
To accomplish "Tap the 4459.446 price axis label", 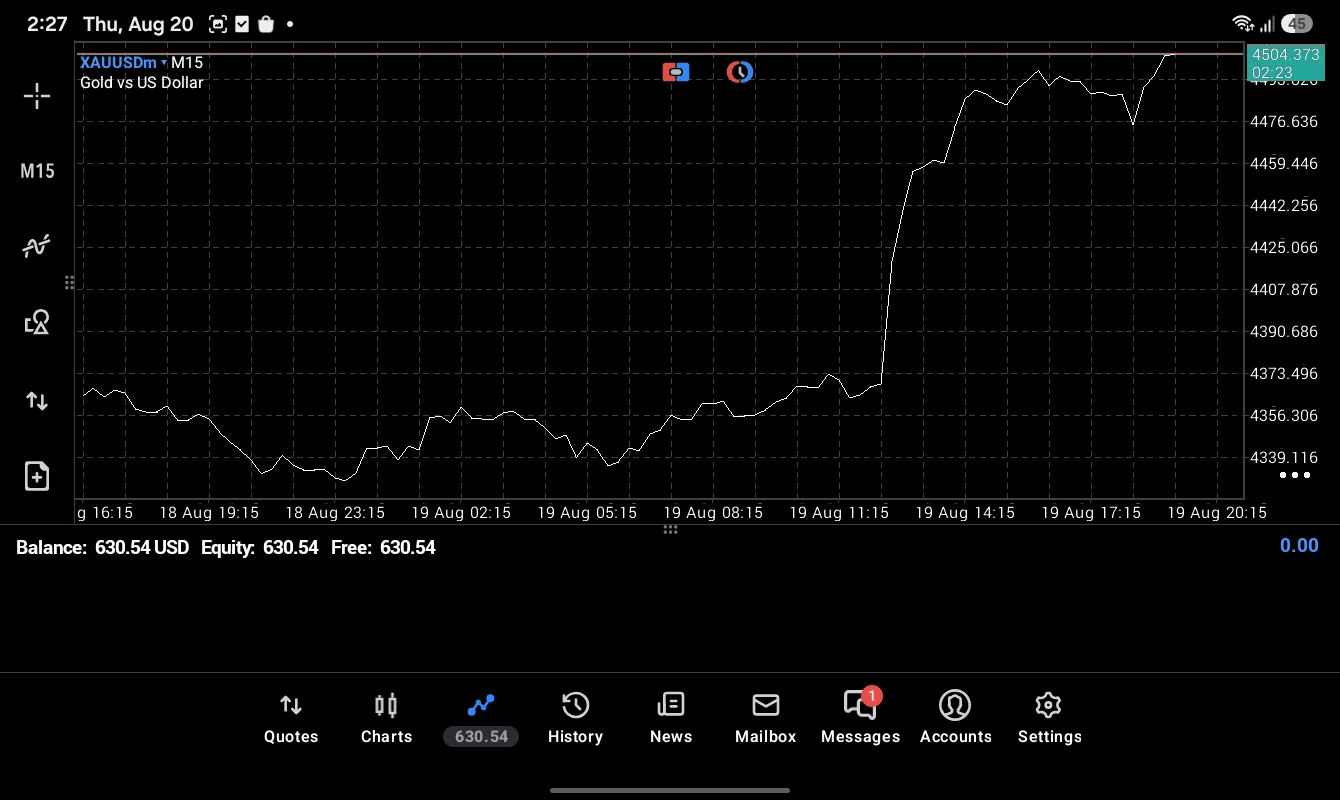I will coord(1284,164).
